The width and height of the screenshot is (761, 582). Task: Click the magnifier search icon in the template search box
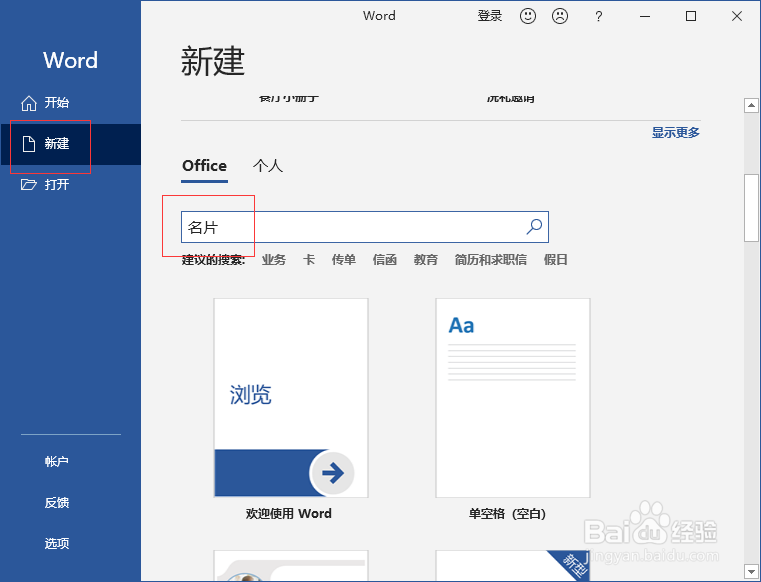coord(534,226)
